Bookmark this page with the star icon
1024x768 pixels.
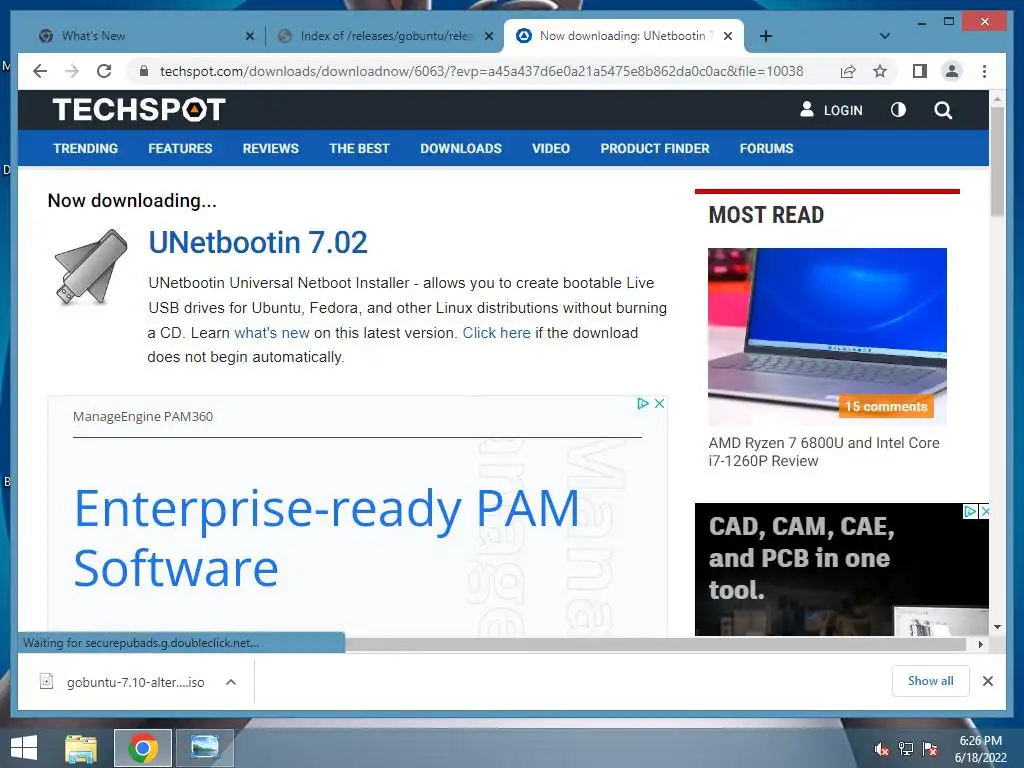pos(880,71)
